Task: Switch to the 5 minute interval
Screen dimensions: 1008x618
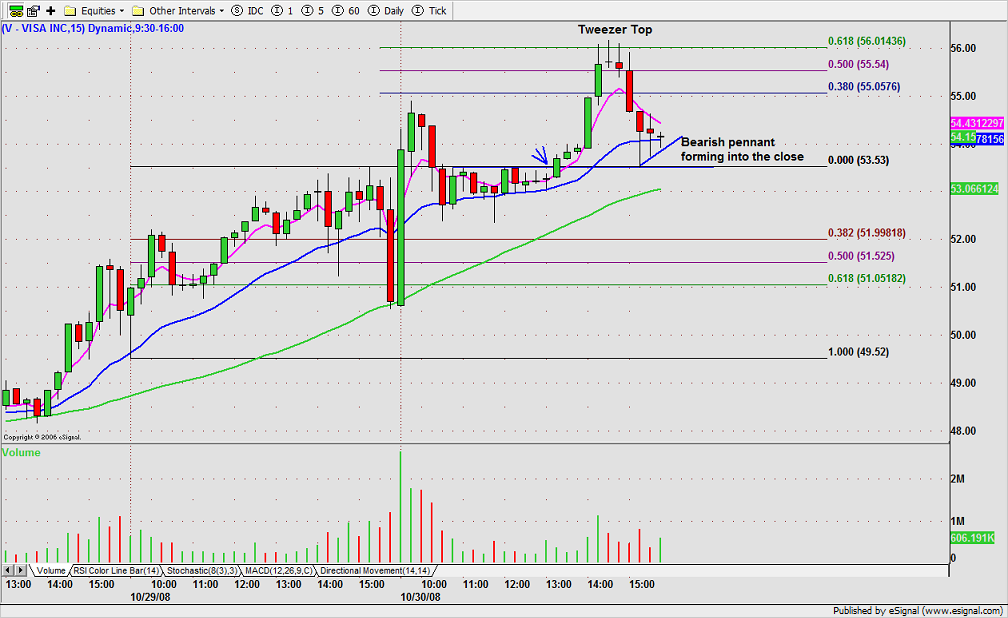Action: point(313,11)
